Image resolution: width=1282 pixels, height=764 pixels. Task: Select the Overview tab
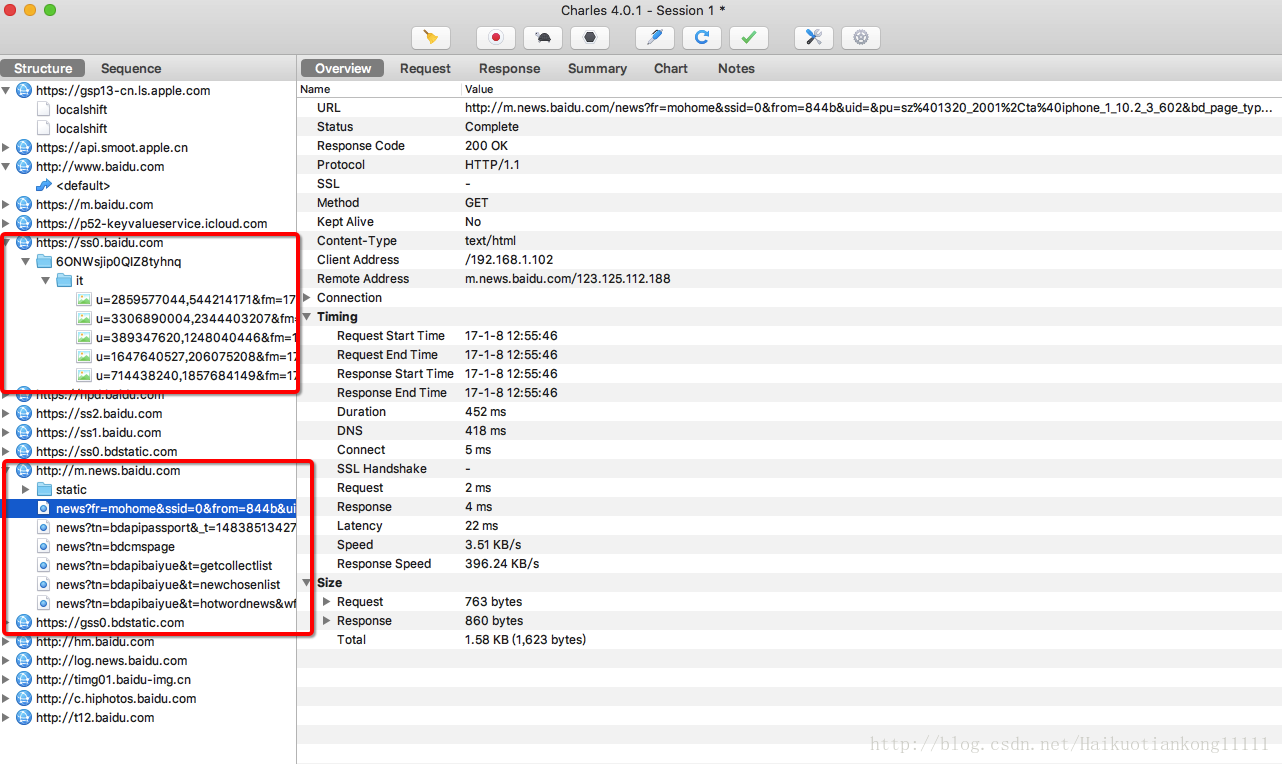[343, 68]
